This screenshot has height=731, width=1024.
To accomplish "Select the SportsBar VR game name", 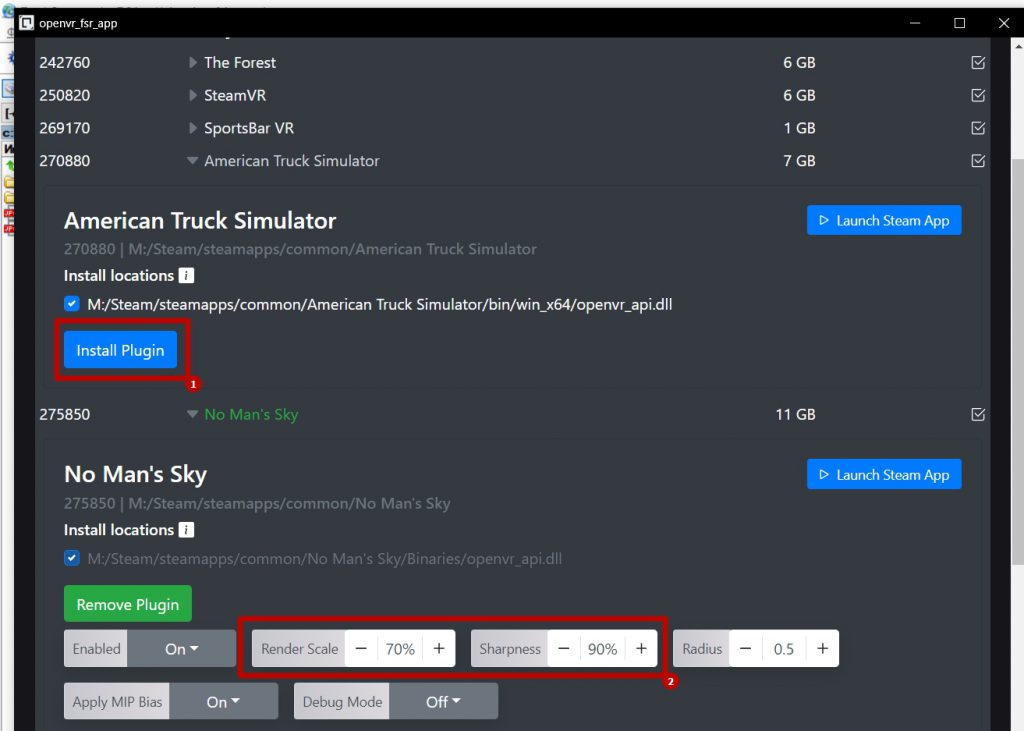I will [249, 128].
